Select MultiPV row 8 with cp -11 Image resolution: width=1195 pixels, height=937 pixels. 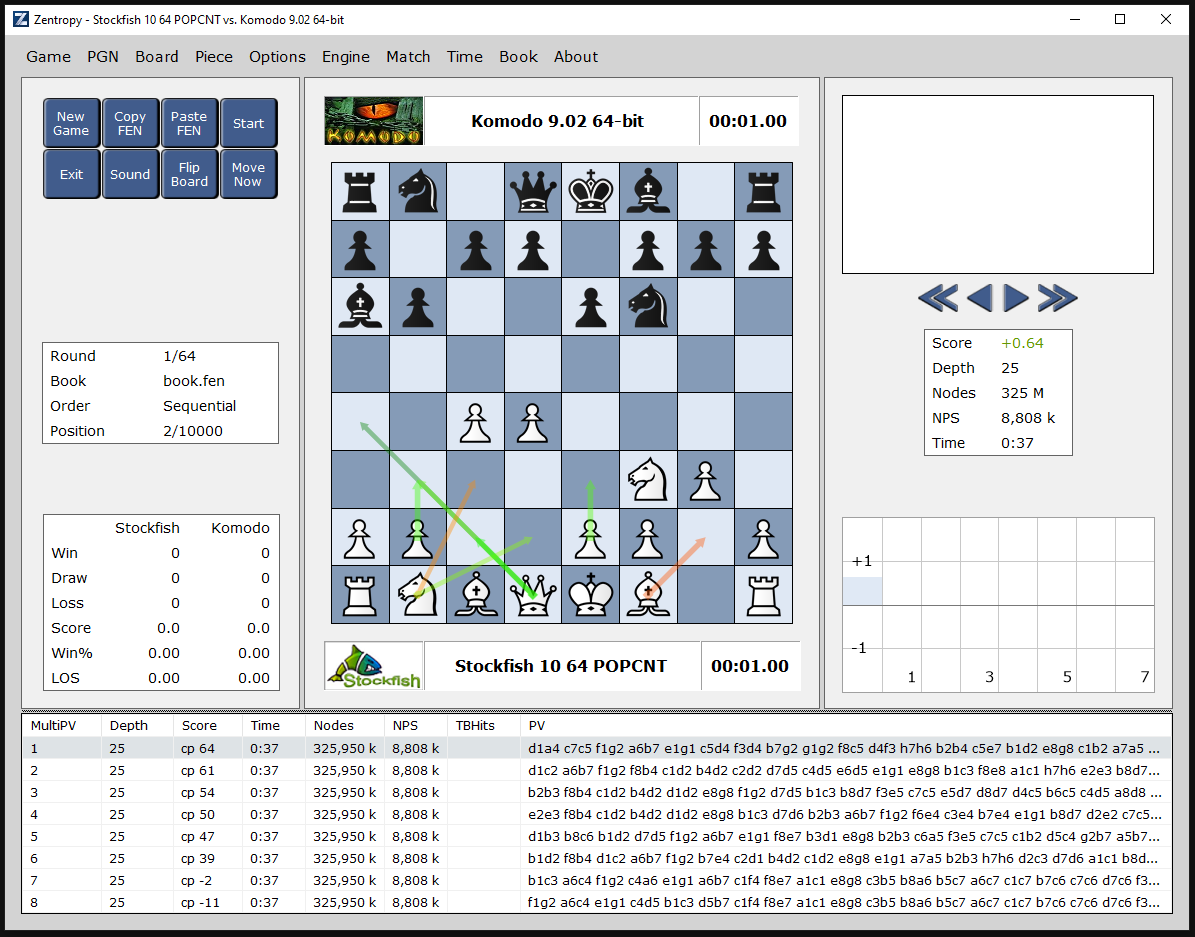pos(597,903)
